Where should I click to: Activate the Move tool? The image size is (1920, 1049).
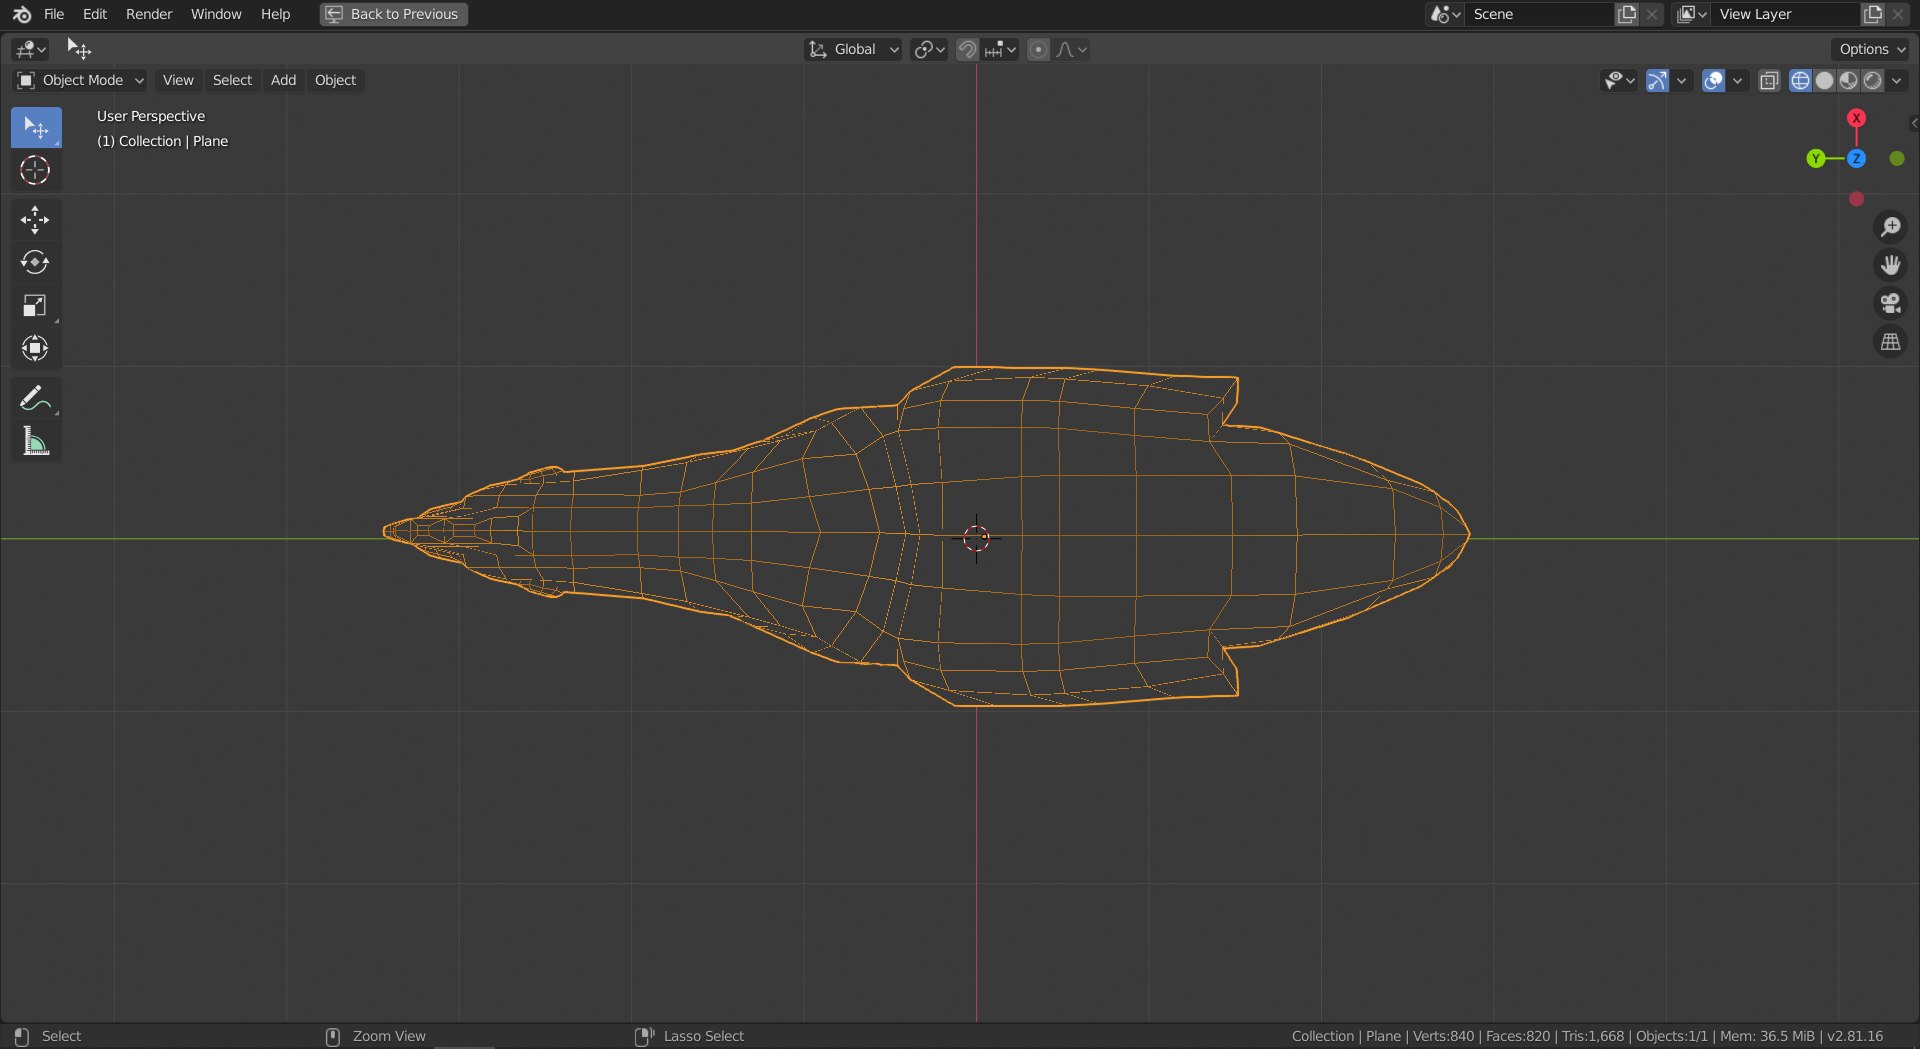coord(36,220)
